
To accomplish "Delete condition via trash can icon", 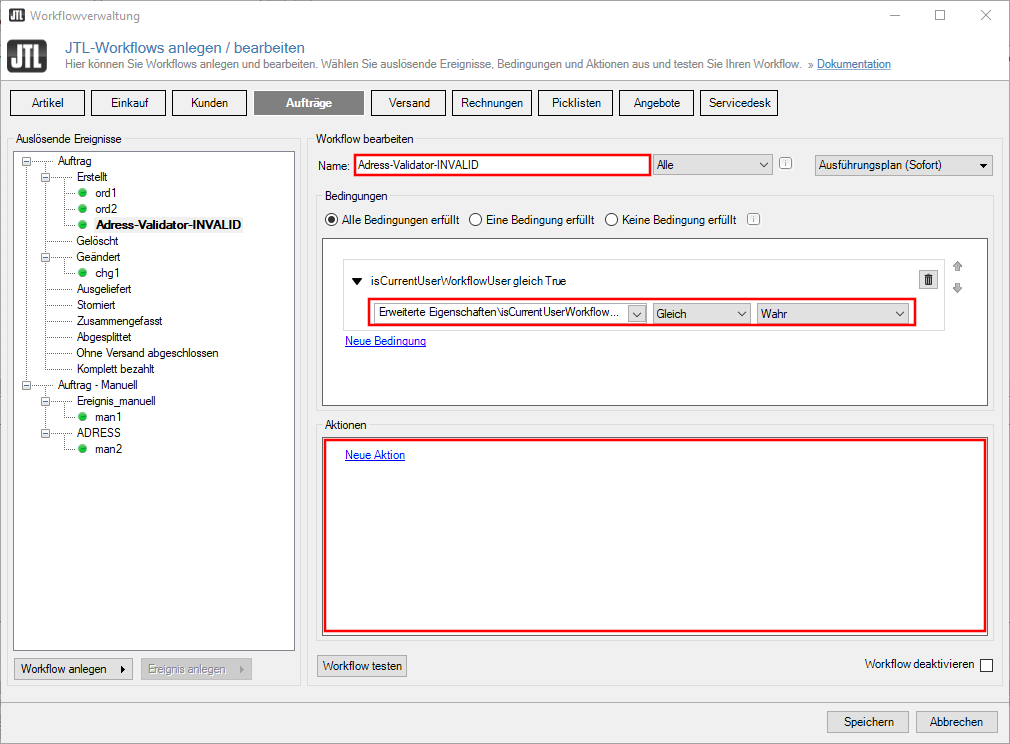I will 928,280.
